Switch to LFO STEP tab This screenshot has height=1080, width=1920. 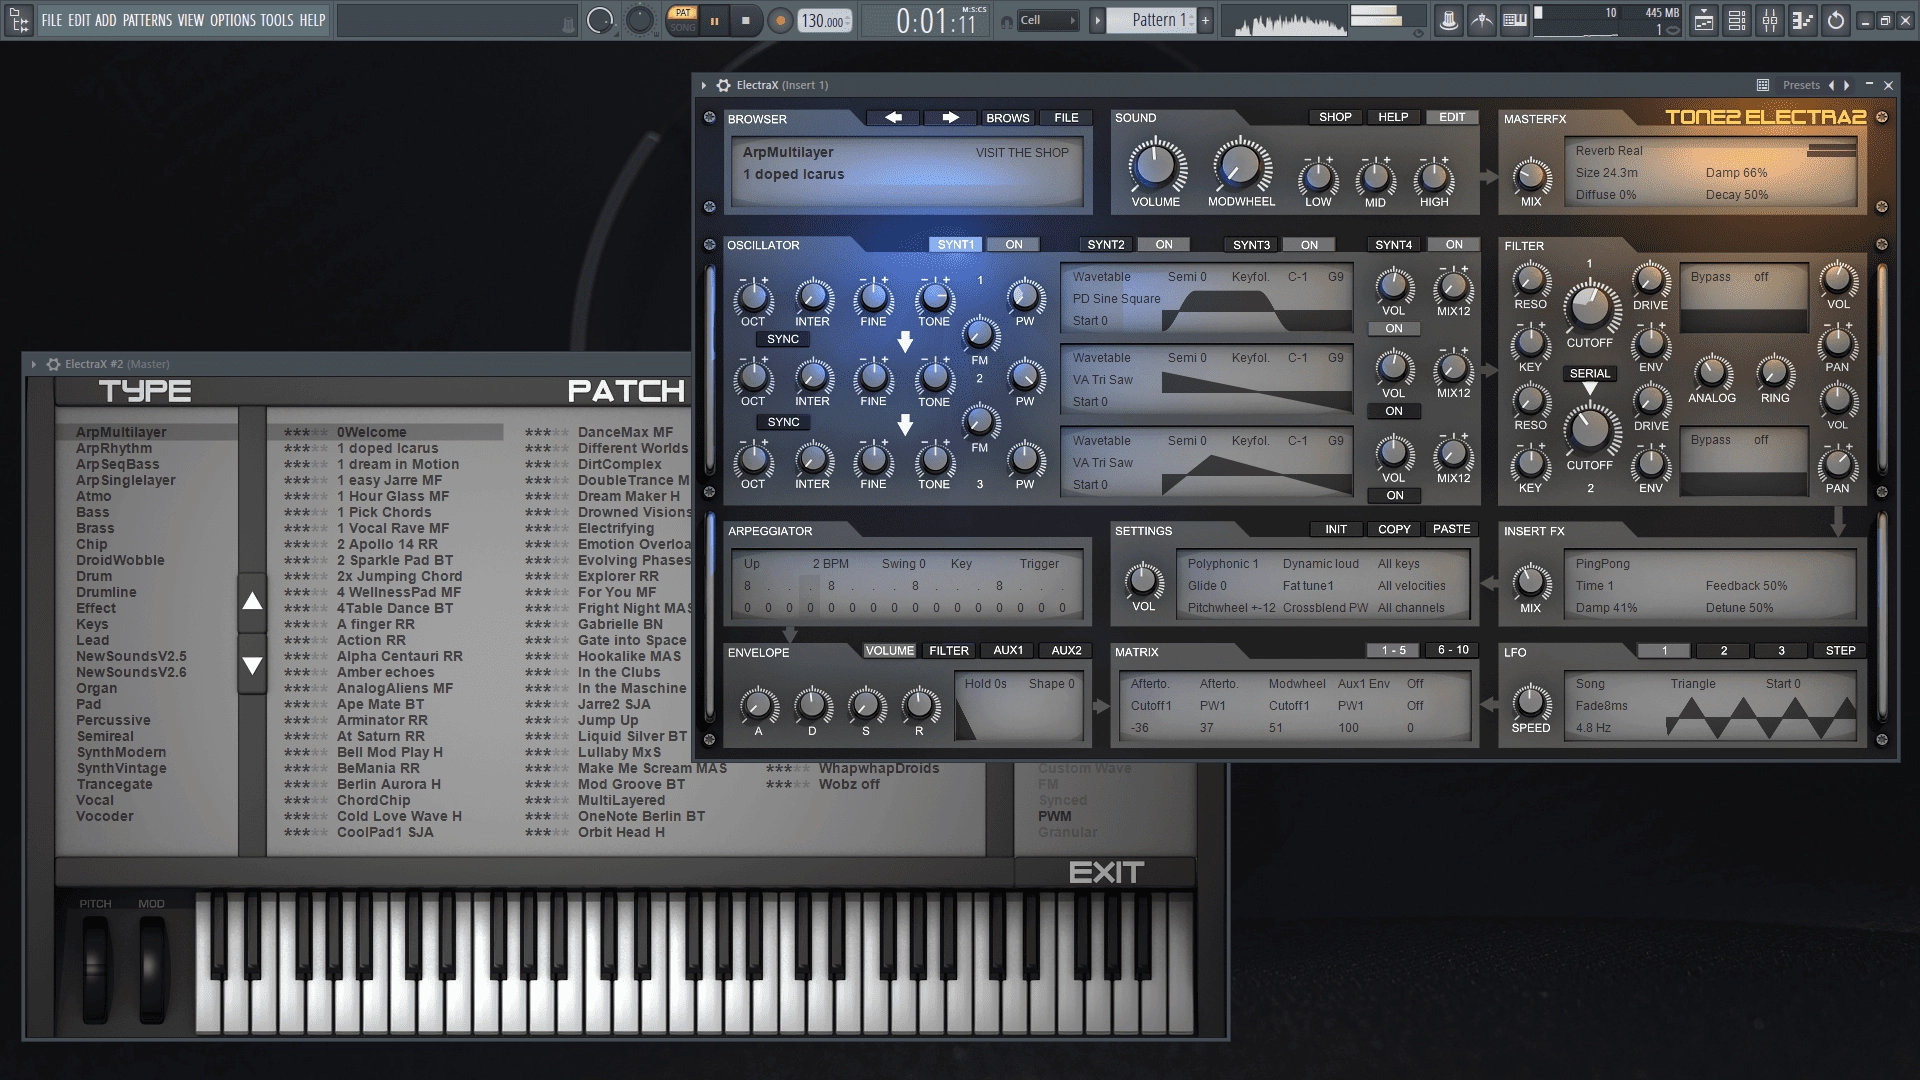pos(1840,651)
